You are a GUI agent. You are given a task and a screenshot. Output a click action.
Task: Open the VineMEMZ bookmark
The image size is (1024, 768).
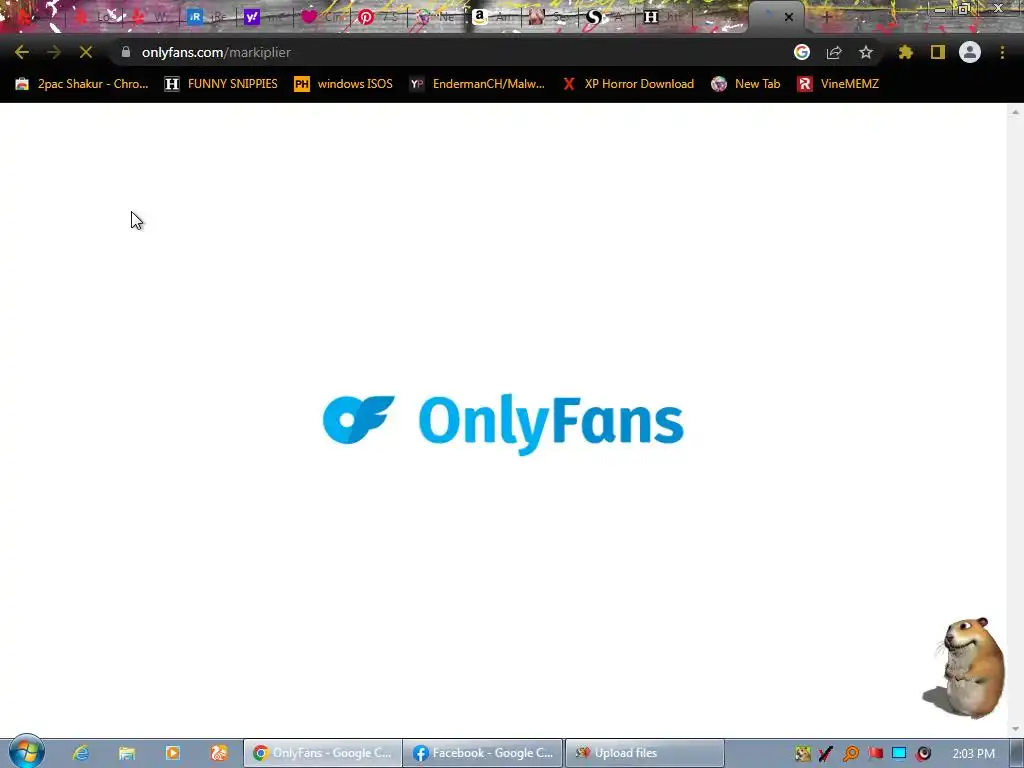coord(839,84)
